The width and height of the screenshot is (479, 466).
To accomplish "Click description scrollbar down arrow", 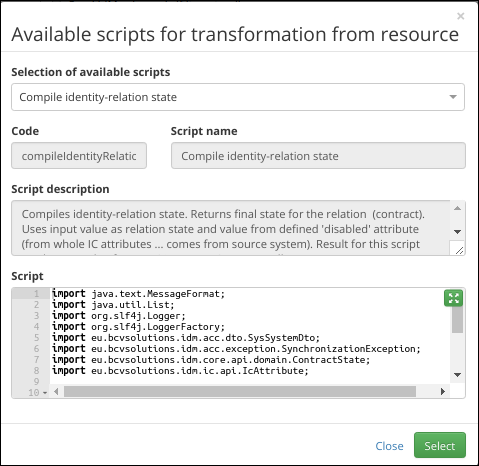I will (457, 232).
